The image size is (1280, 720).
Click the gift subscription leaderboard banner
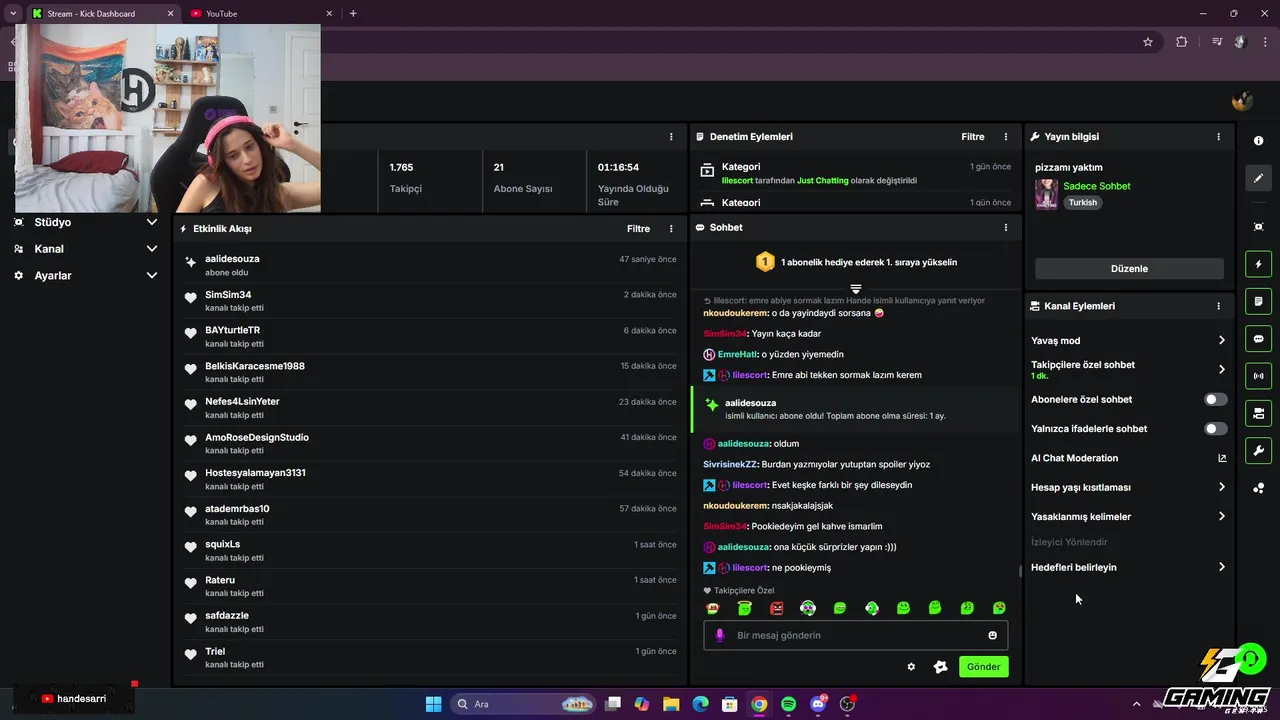(x=856, y=262)
